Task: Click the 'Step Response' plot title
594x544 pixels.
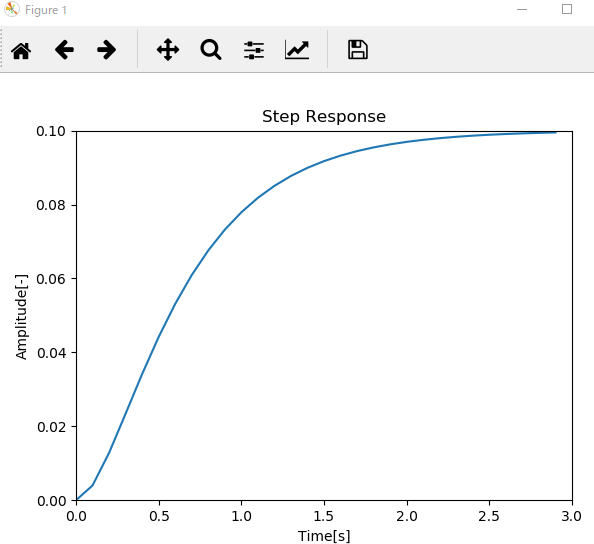Action: point(324,116)
